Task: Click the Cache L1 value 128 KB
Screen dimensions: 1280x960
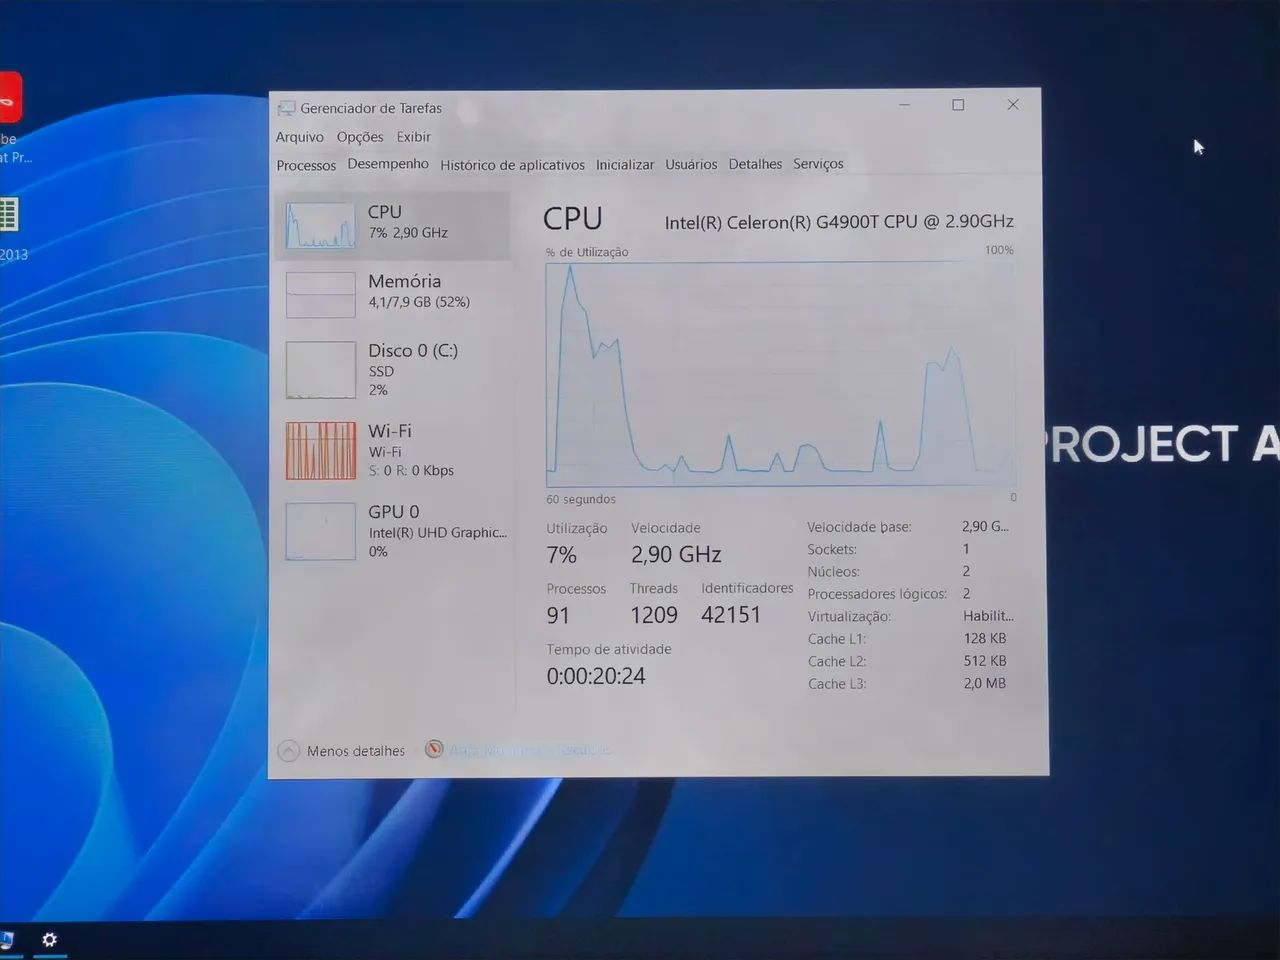Action: click(985, 638)
